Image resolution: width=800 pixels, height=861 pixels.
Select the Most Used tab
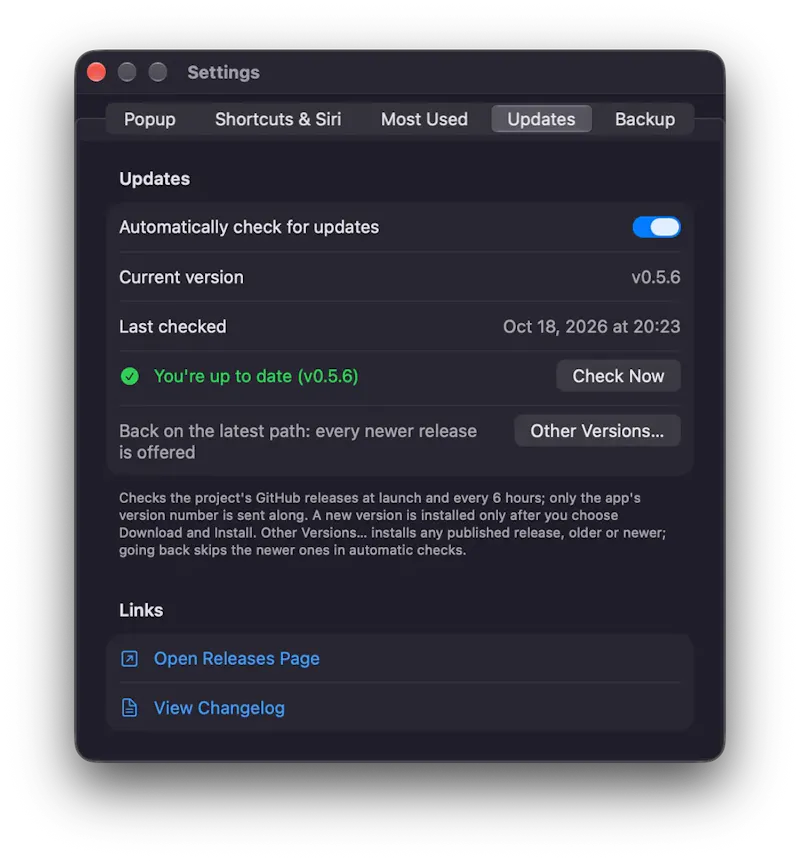click(x=424, y=119)
